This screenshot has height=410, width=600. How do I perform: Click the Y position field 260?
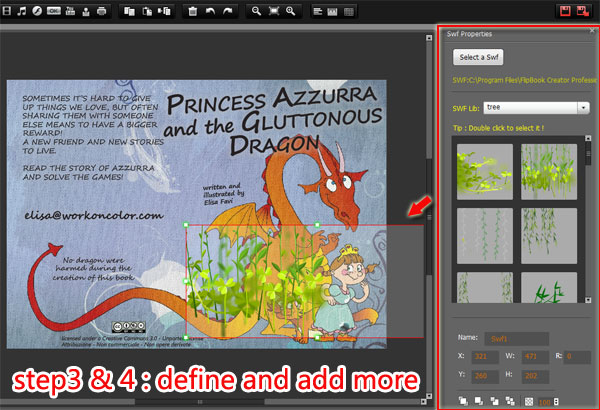[485, 376]
